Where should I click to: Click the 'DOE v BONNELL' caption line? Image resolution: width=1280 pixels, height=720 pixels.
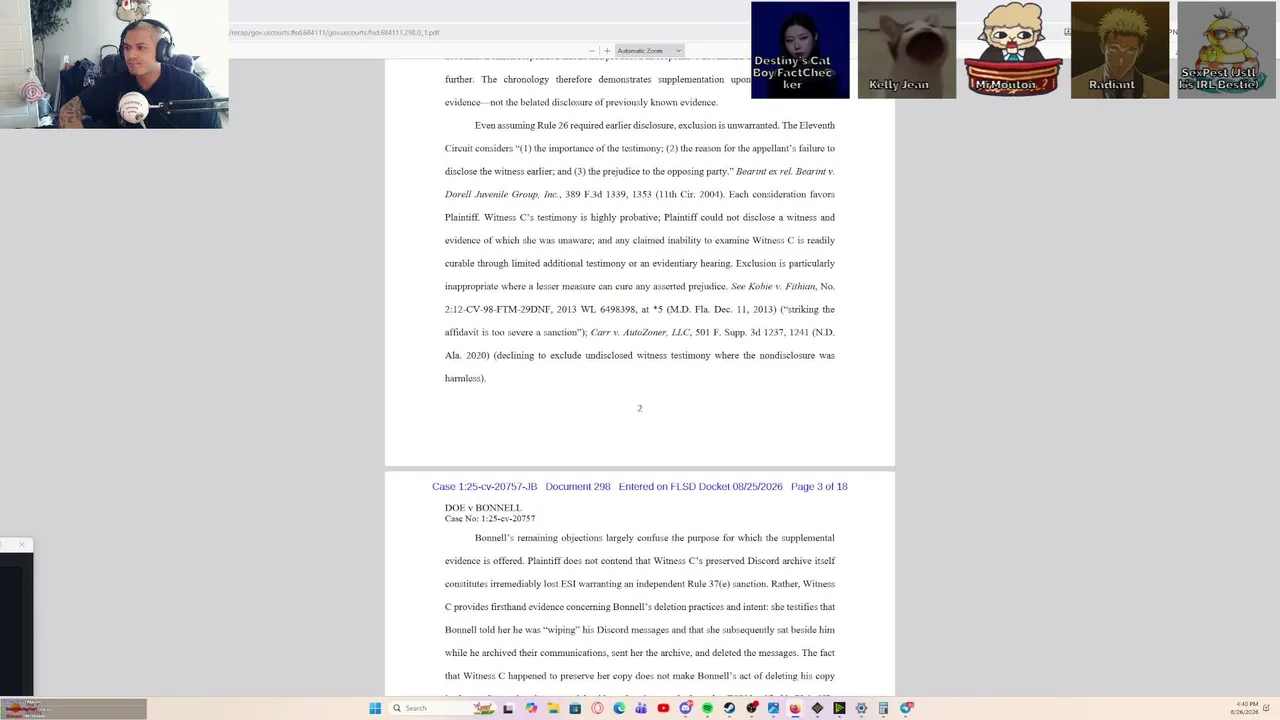(x=483, y=508)
